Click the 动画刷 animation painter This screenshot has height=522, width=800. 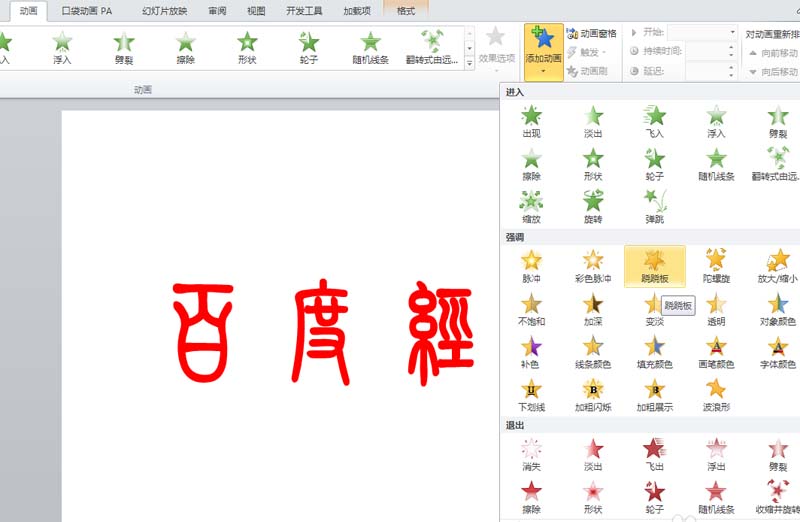coord(587,71)
